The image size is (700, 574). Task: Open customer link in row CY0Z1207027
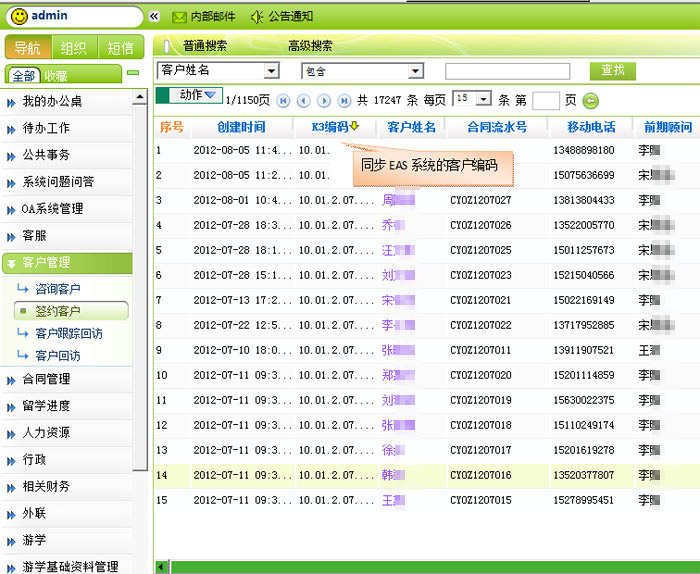point(398,200)
